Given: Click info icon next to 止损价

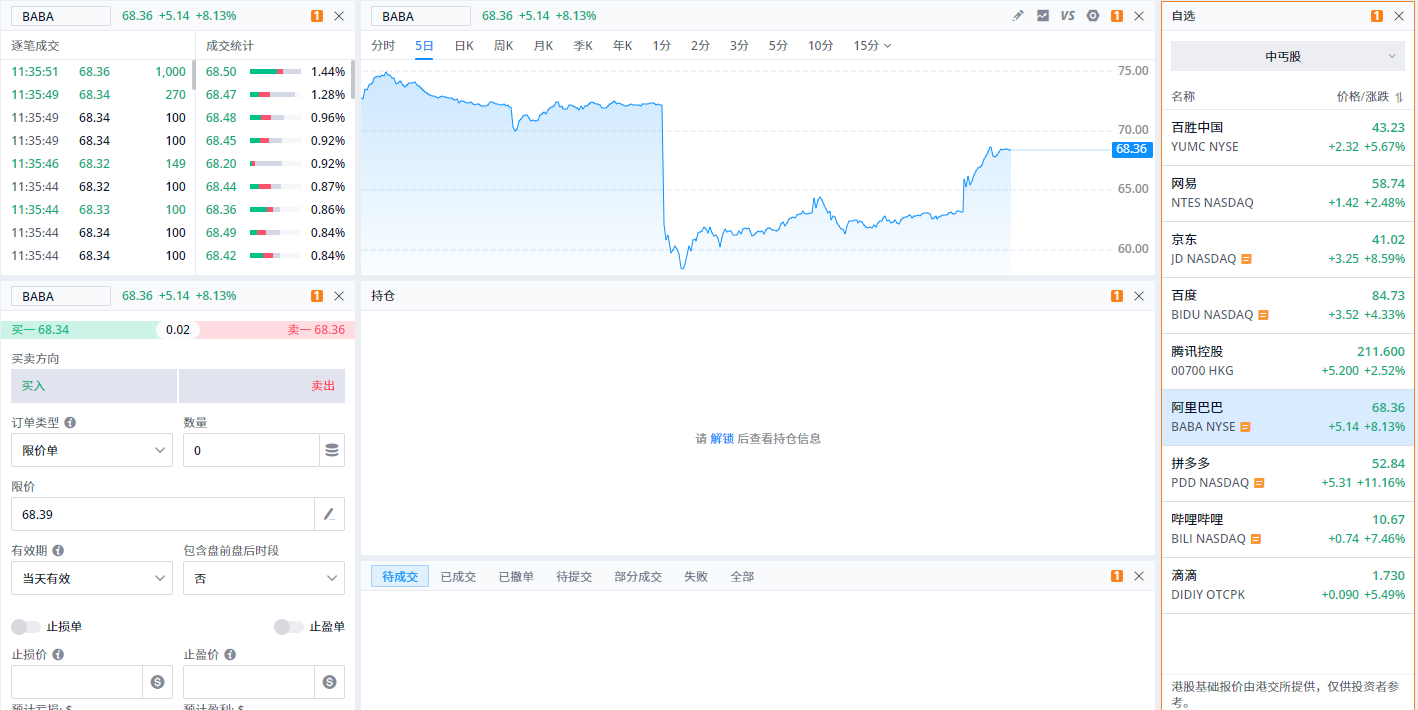Looking at the screenshot, I should click(x=58, y=655).
